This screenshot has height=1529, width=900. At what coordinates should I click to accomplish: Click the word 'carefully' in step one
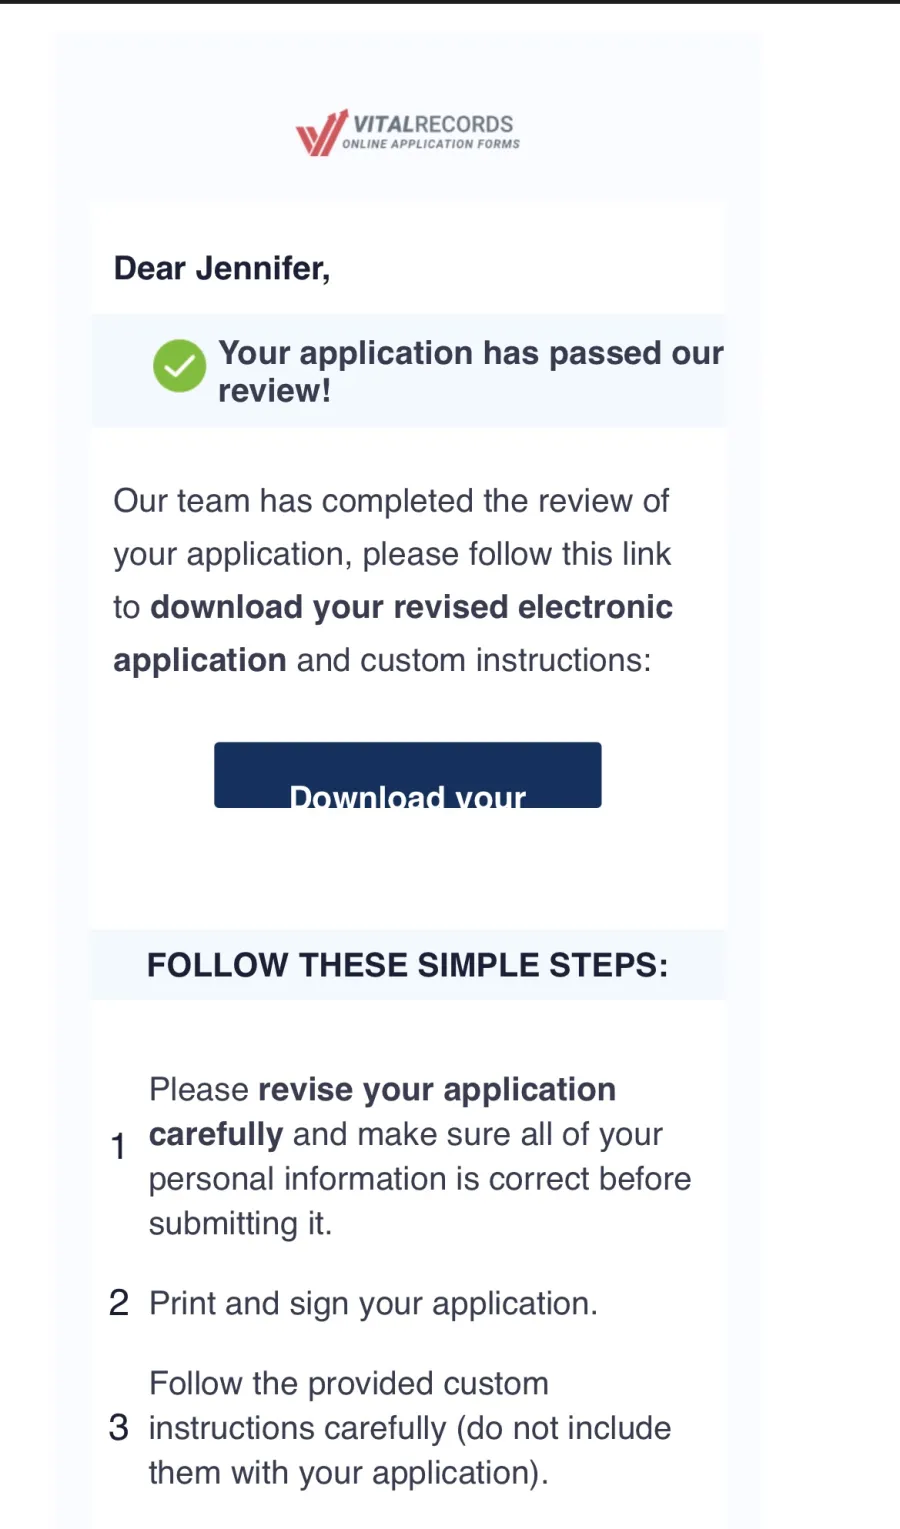(216, 1135)
